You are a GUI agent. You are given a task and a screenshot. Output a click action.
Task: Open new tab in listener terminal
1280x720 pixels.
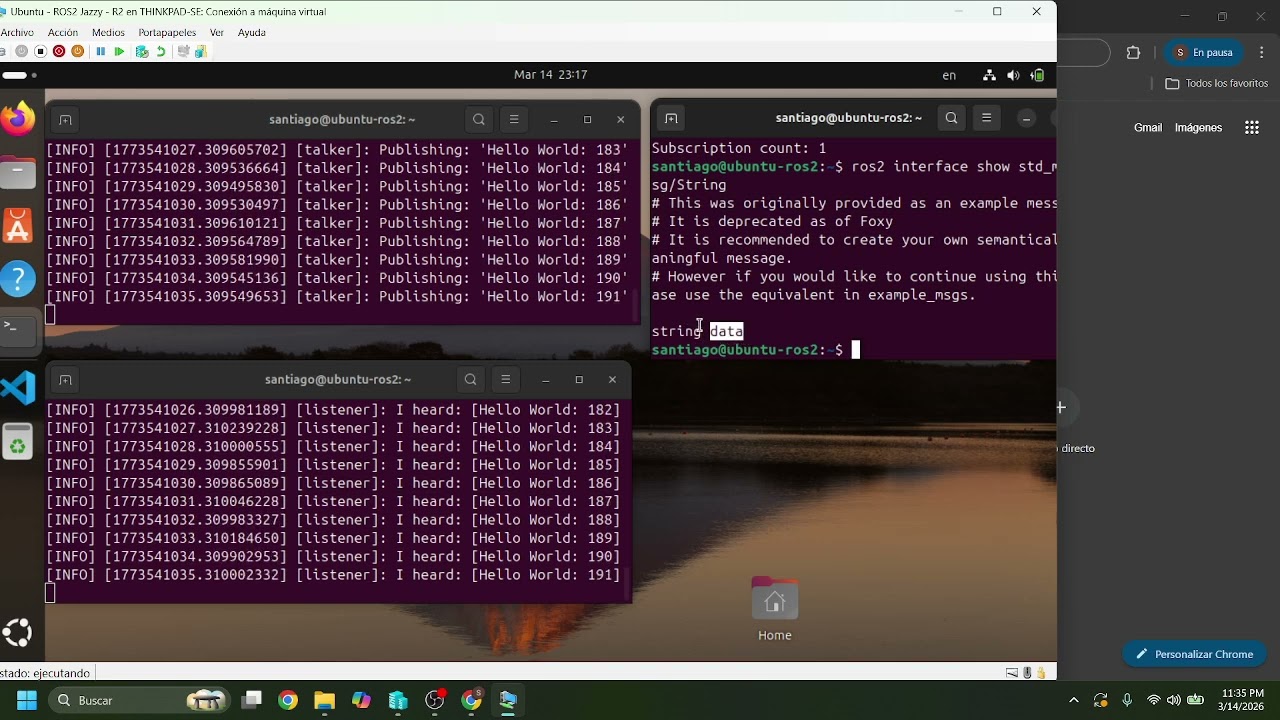coord(65,380)
